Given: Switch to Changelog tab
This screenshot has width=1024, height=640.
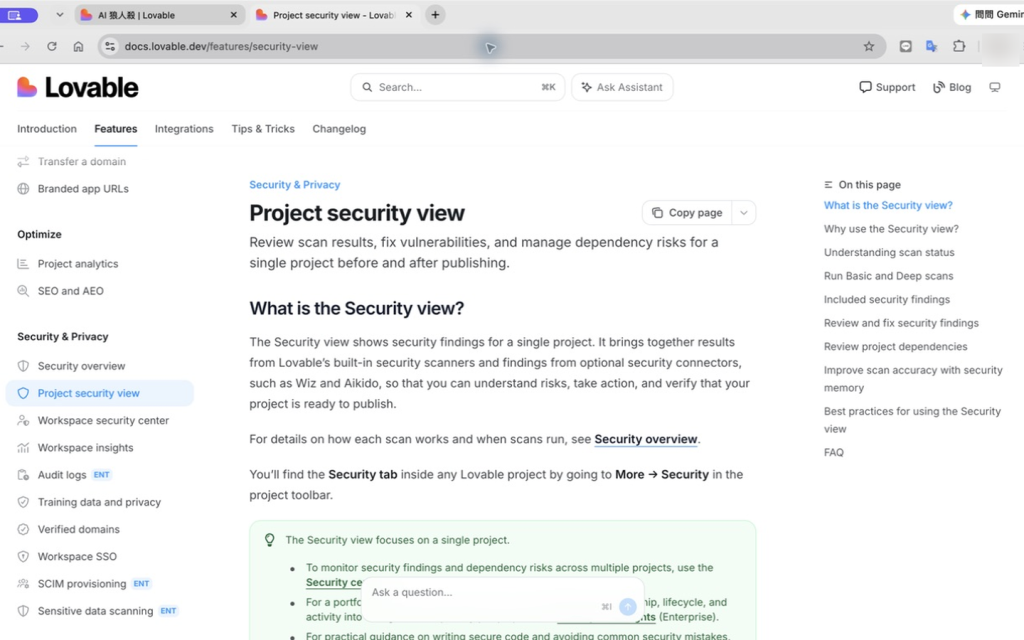Looking at the screenshot, I should pyautogui.click(x=339, y=129).
